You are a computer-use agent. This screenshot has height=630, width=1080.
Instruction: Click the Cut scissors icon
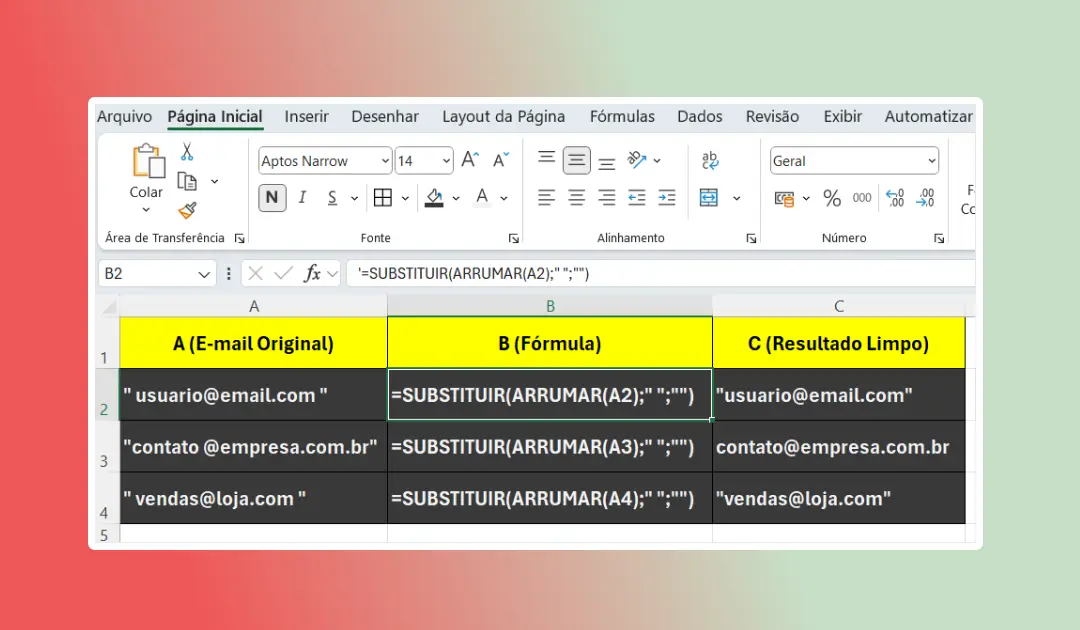pyautogui.click(x=187, y=153)
